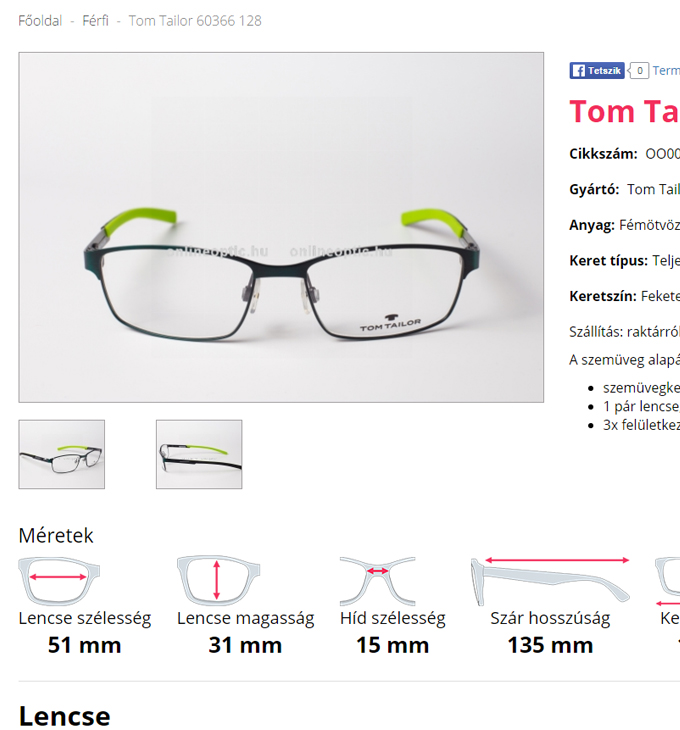Go to the Férfi breadcrumb category
The width and height of the screenshot is (680, 730).
(95, 21)
